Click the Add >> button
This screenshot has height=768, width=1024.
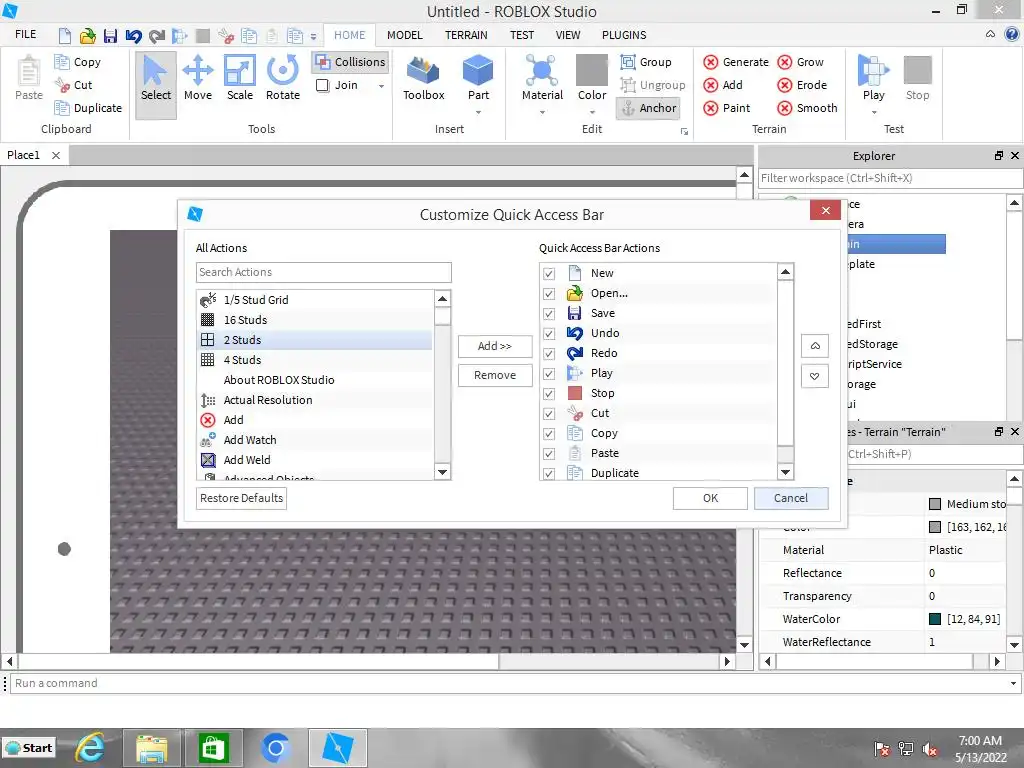coord(495,346)
